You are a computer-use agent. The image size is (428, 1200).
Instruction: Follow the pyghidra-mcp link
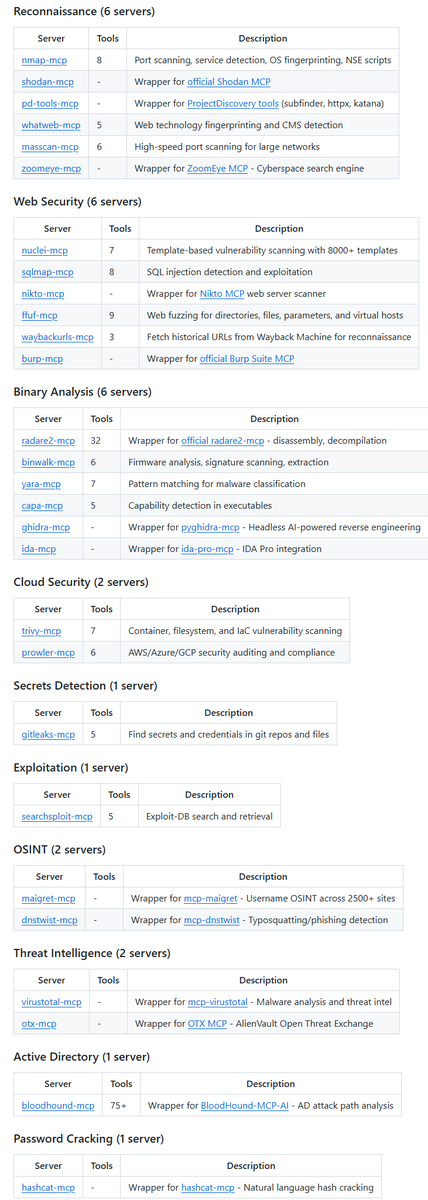click(x=210, y=527)
